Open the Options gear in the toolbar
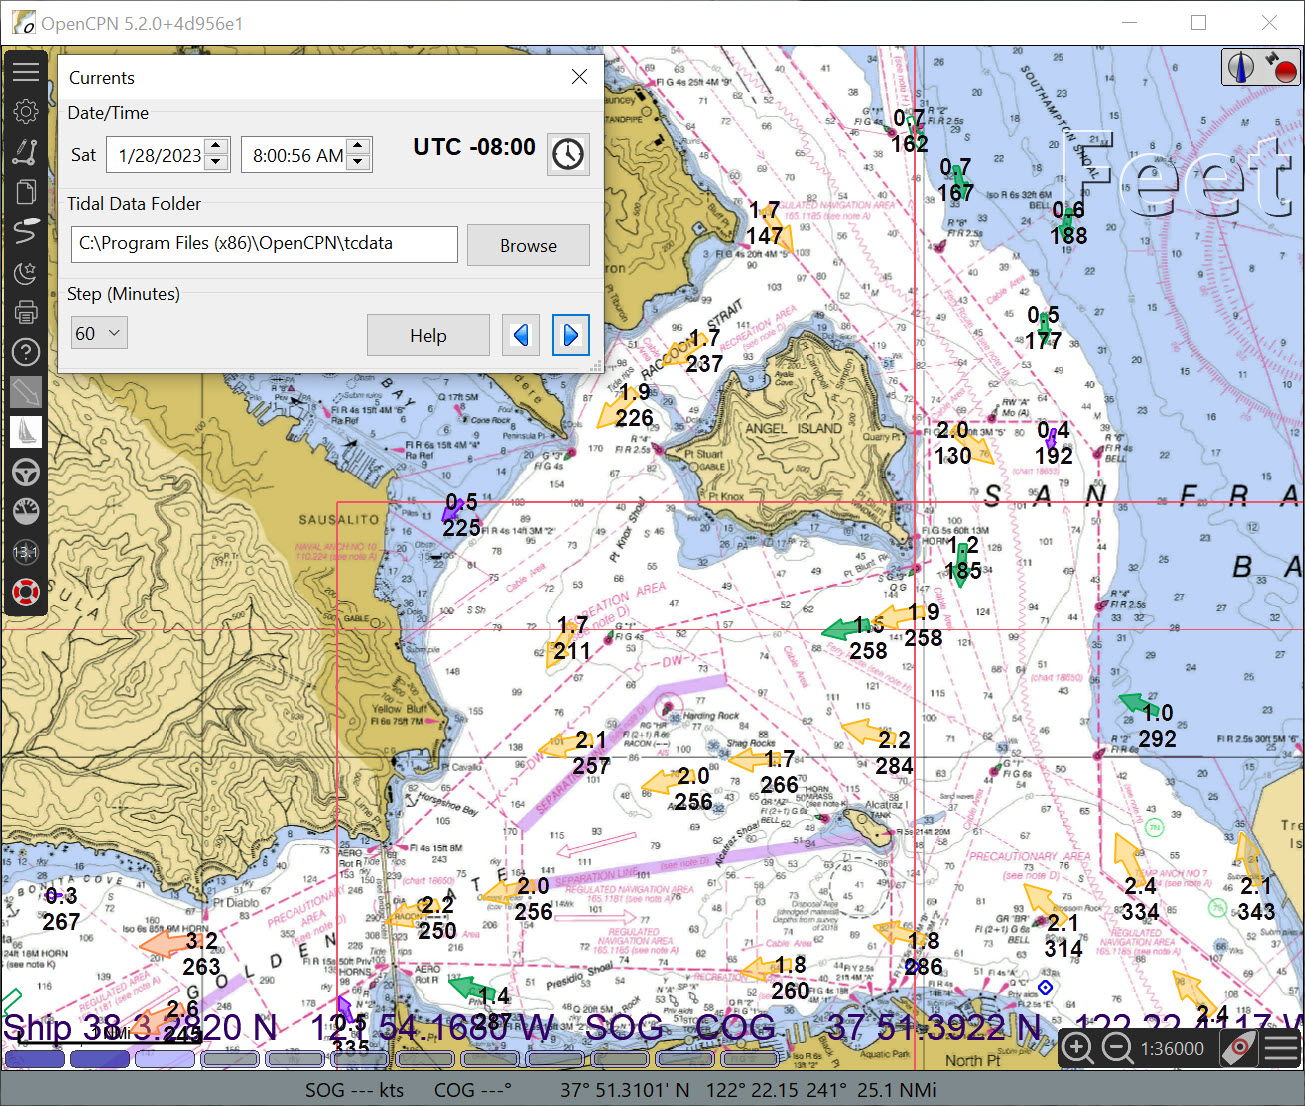The height and width of the screenshot is (1106, 1305). 26,111
